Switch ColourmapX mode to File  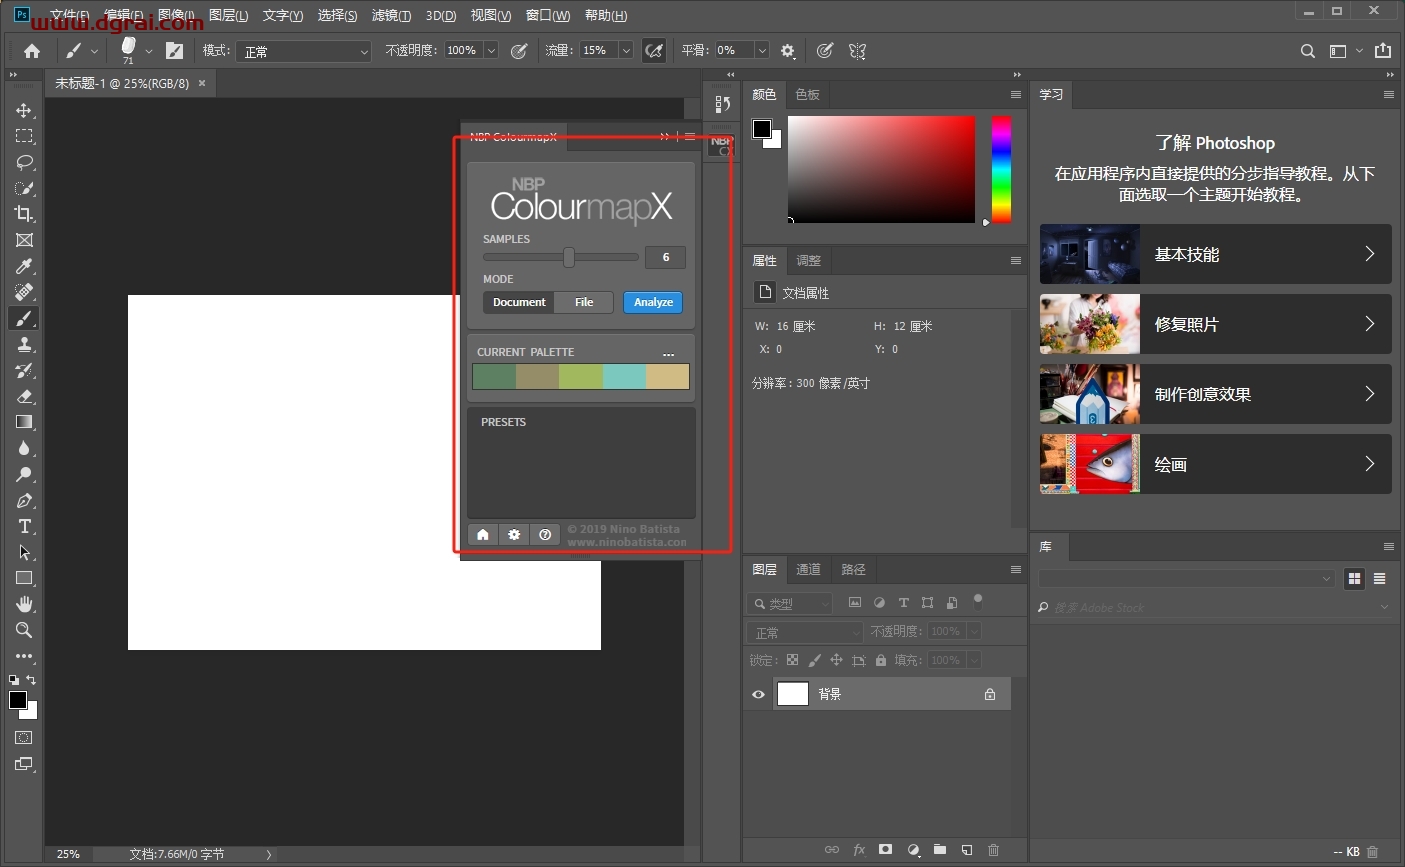coord(584,302)
